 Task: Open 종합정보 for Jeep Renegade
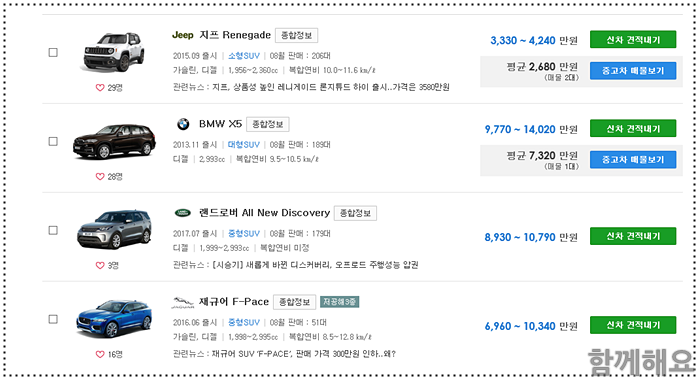click(296, 35)
